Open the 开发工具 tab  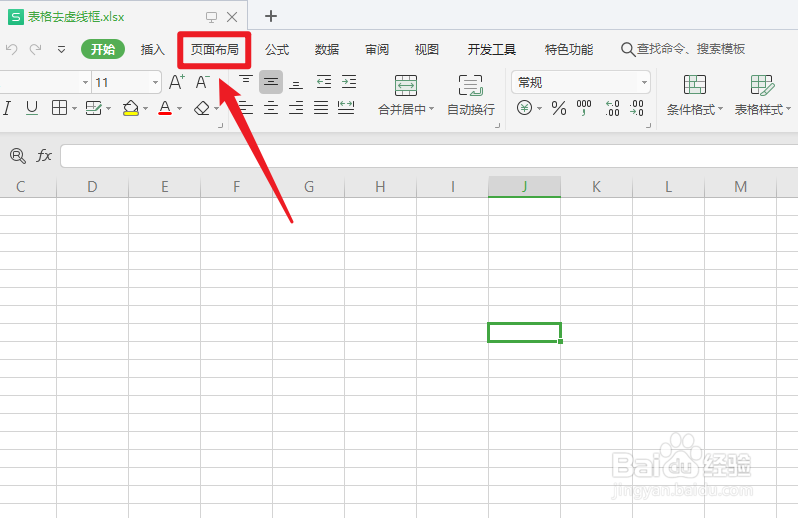[492, 49]
